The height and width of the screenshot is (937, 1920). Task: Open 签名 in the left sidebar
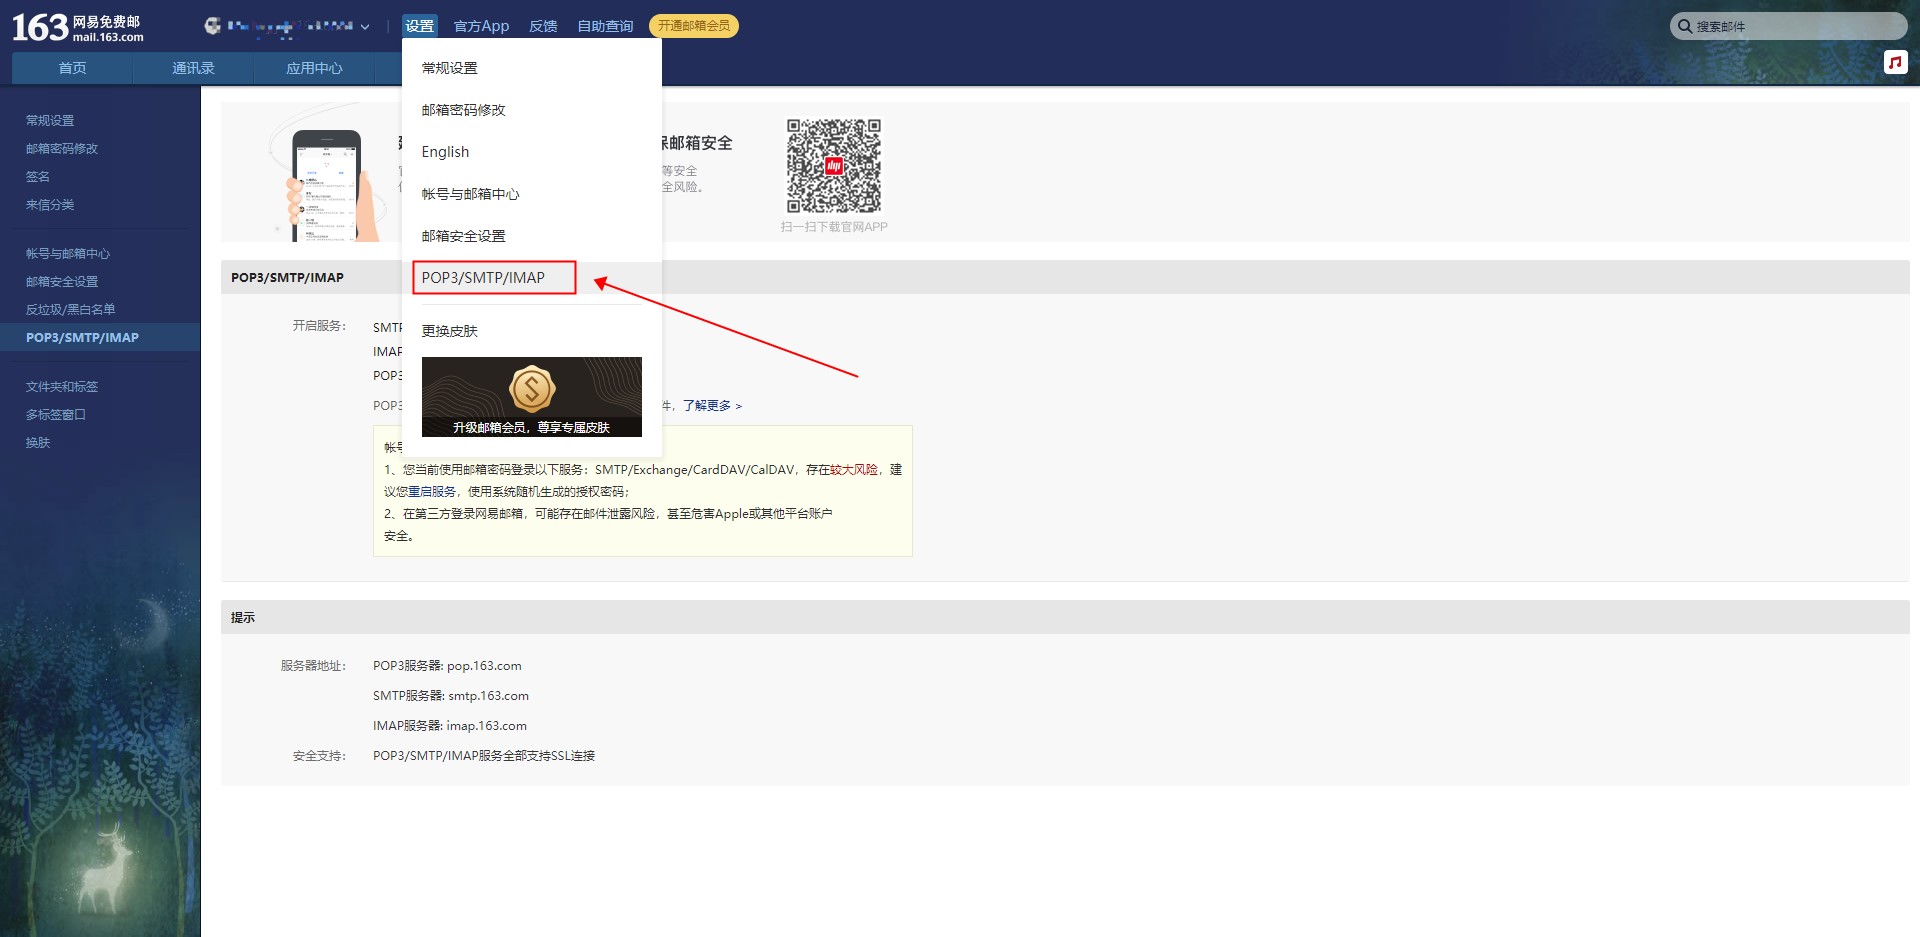click(38, 176)
